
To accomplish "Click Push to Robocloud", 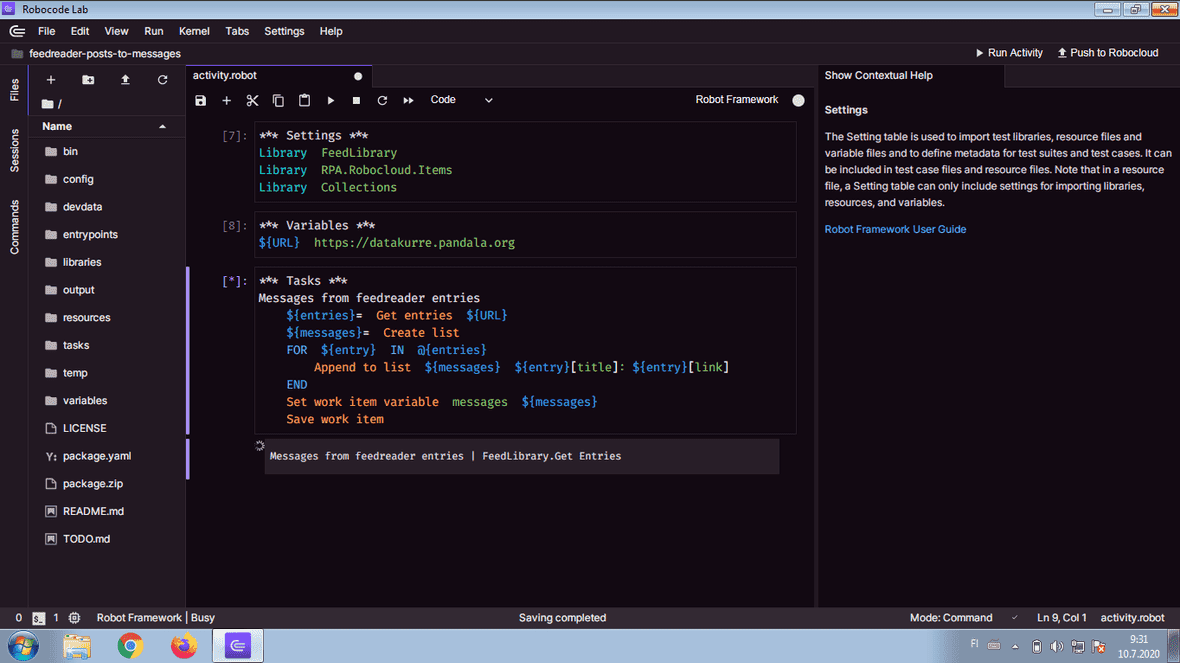I will point(1107,53).
